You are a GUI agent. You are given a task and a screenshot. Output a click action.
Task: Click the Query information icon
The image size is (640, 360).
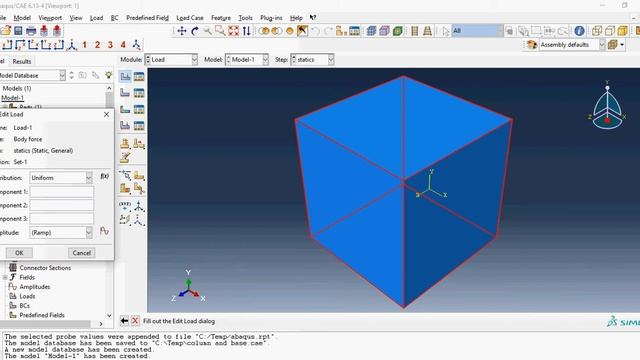pos(579,31)
